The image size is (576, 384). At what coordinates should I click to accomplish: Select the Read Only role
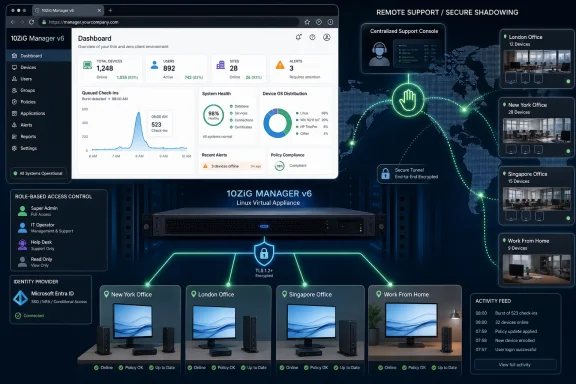35,262
